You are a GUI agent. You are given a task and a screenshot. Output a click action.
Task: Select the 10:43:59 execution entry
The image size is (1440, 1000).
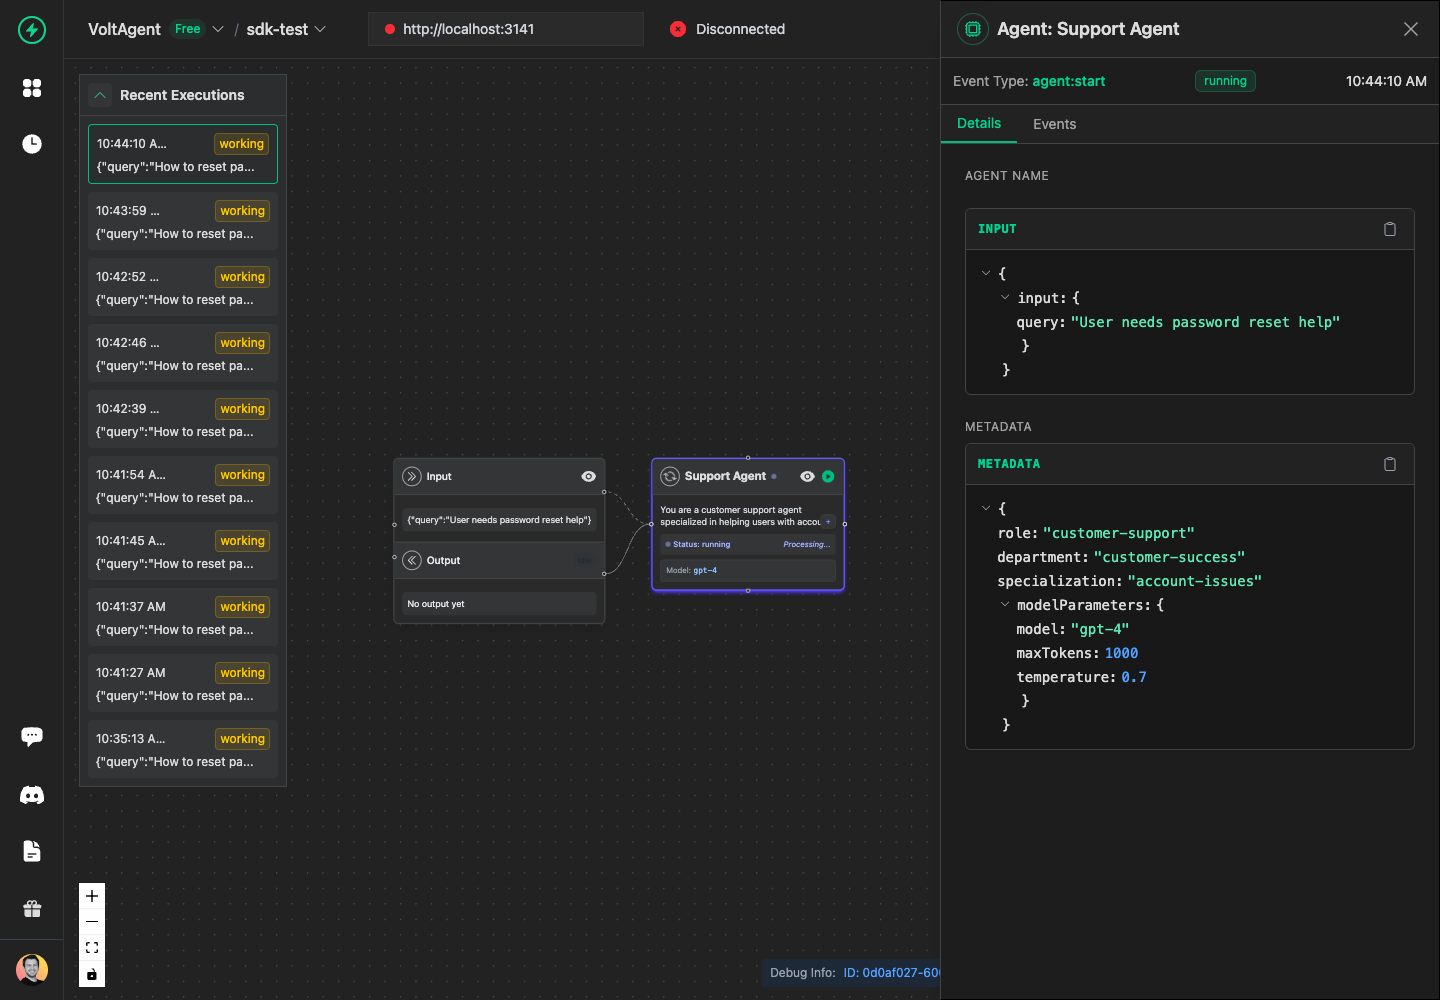tap(183, 222)
